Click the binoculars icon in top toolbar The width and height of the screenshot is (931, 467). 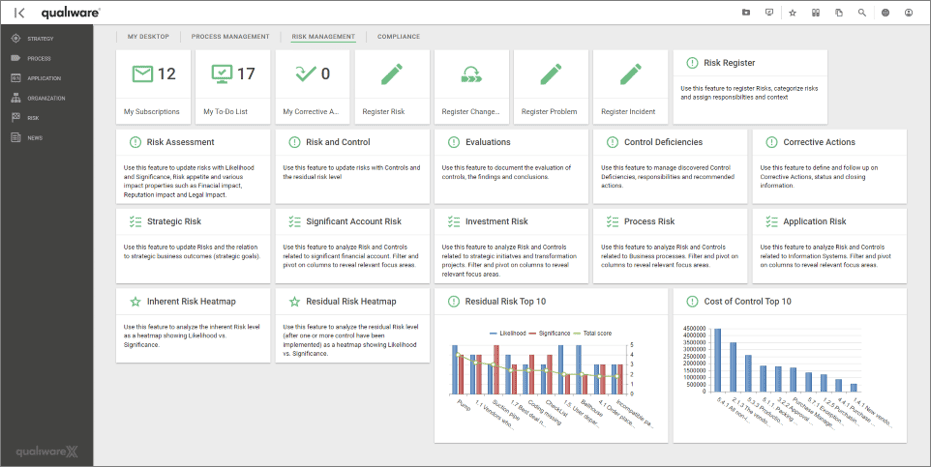[816, 12]
